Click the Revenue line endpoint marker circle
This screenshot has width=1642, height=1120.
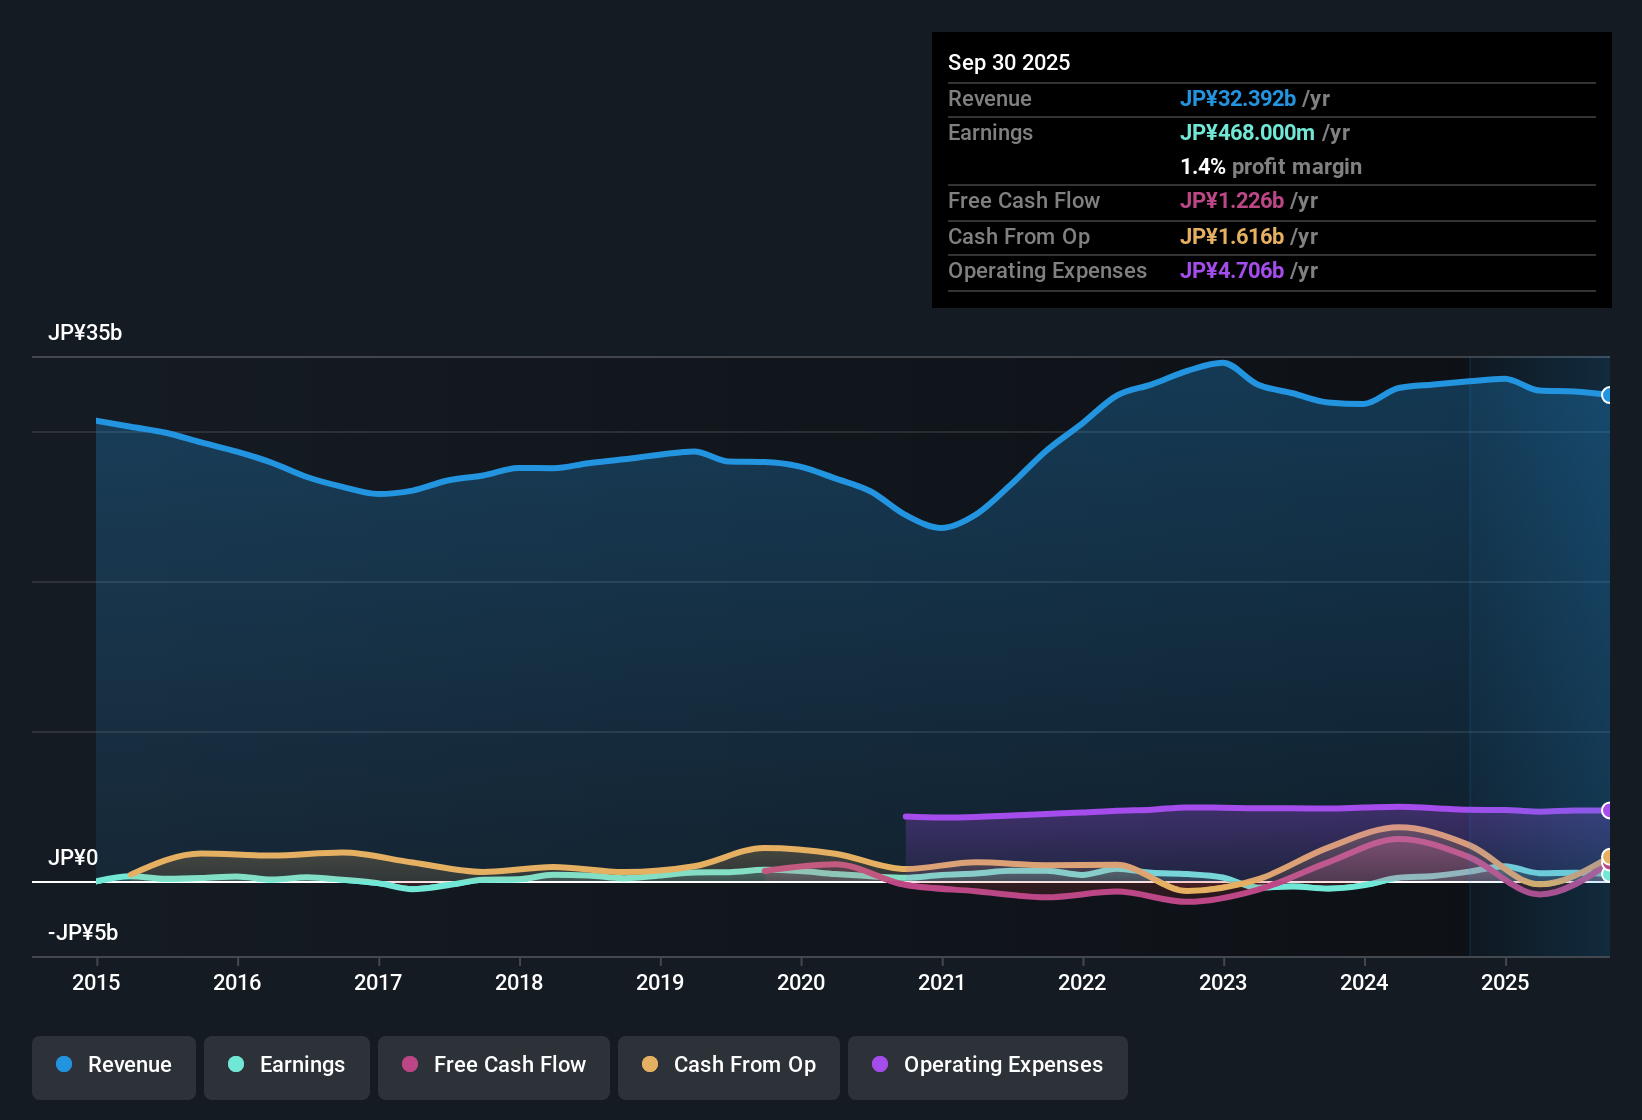coord(1608,394)
